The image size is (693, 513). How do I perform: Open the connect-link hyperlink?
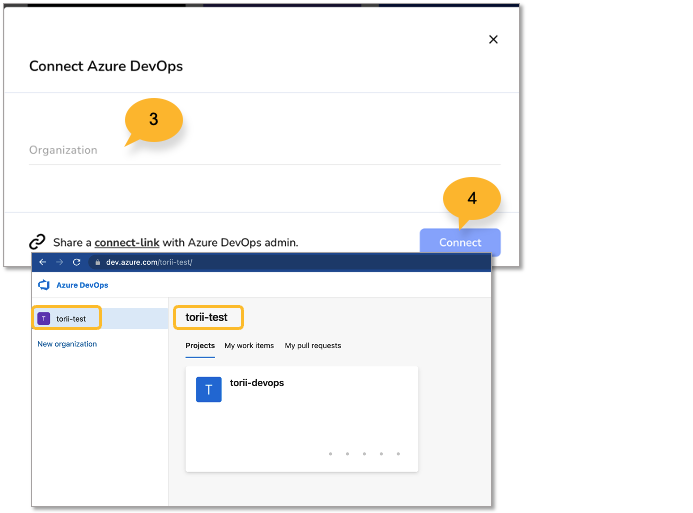(x=127, y=243)
